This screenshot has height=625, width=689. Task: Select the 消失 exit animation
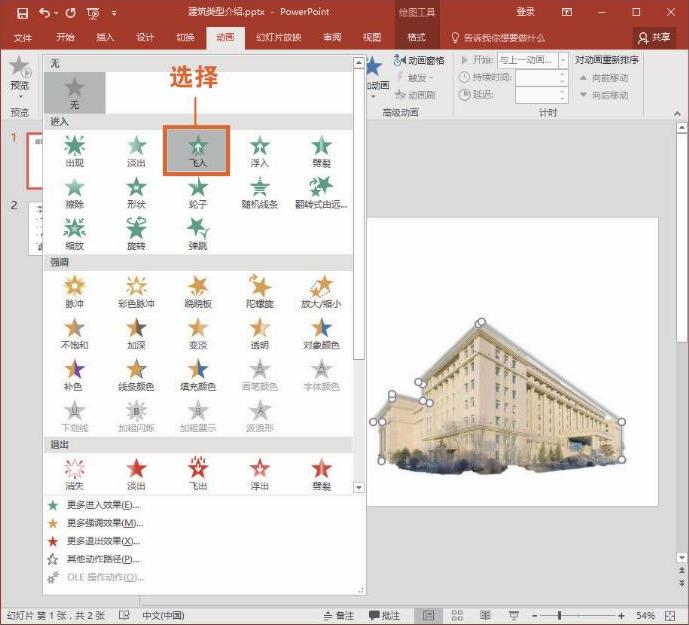(x=74, y=474)
